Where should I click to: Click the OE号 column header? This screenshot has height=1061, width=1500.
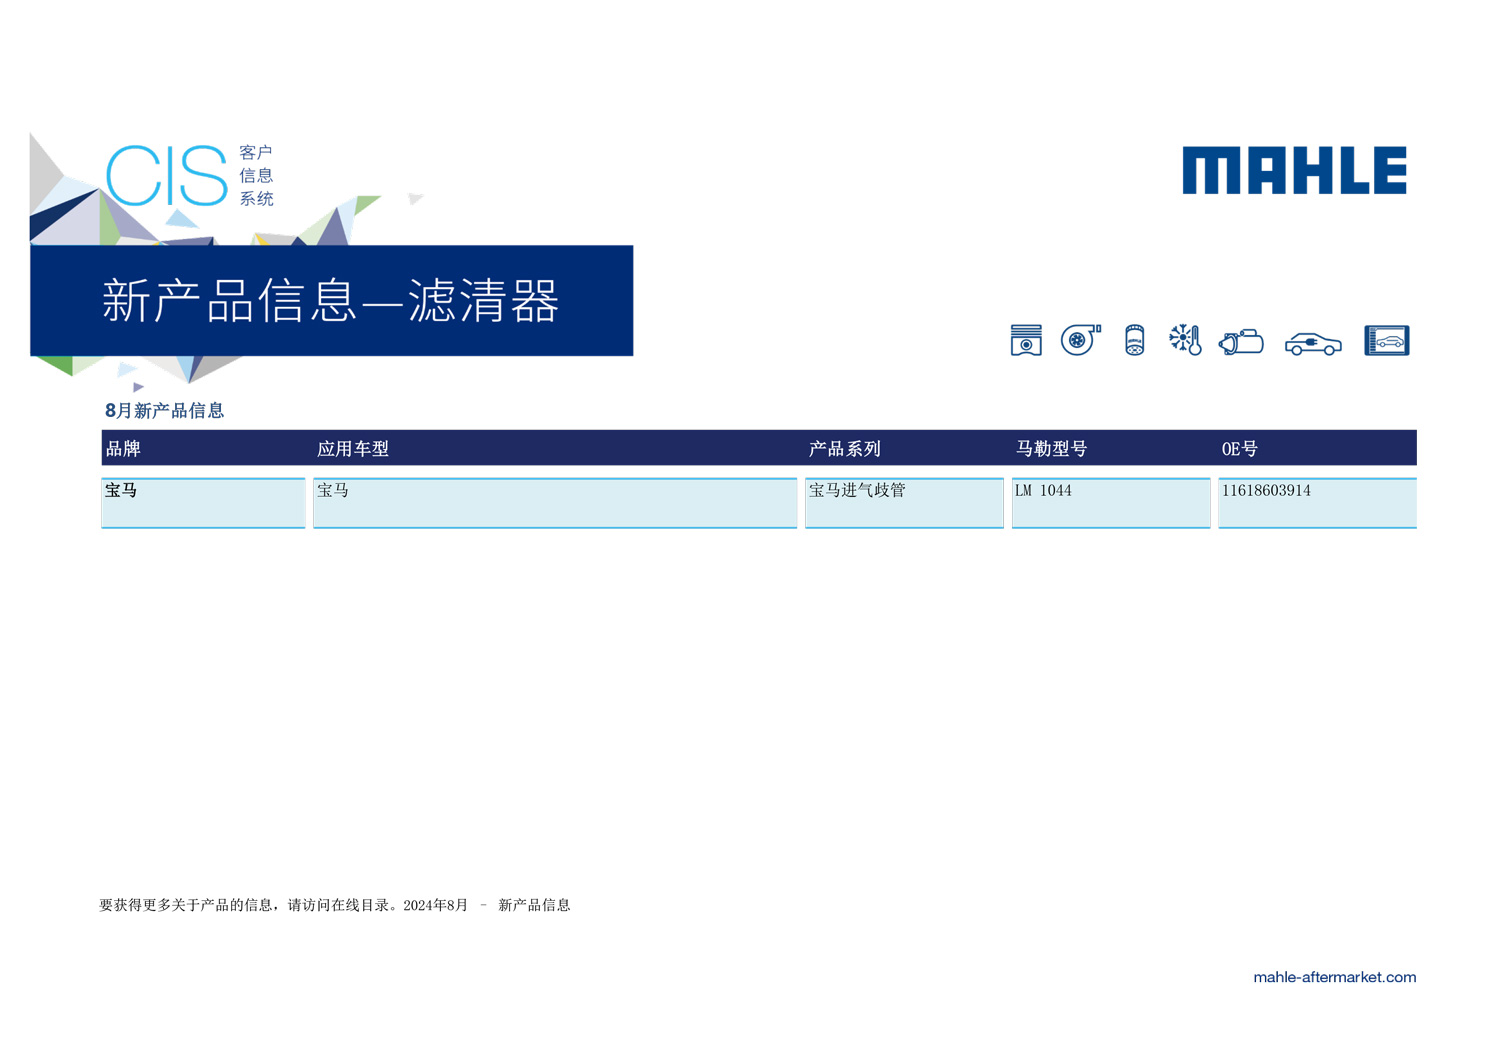(x=1240, y=449)
